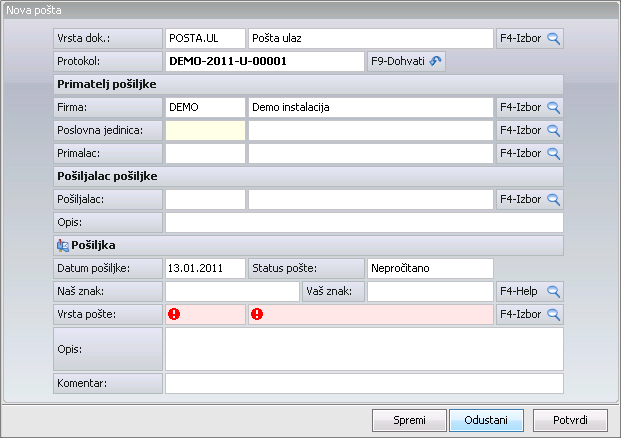The height and width of the screenshot is (438, 621).
Task: Click the F4-Izbor lookup for Vrsta dok.
Action: [x=529, y=39]
